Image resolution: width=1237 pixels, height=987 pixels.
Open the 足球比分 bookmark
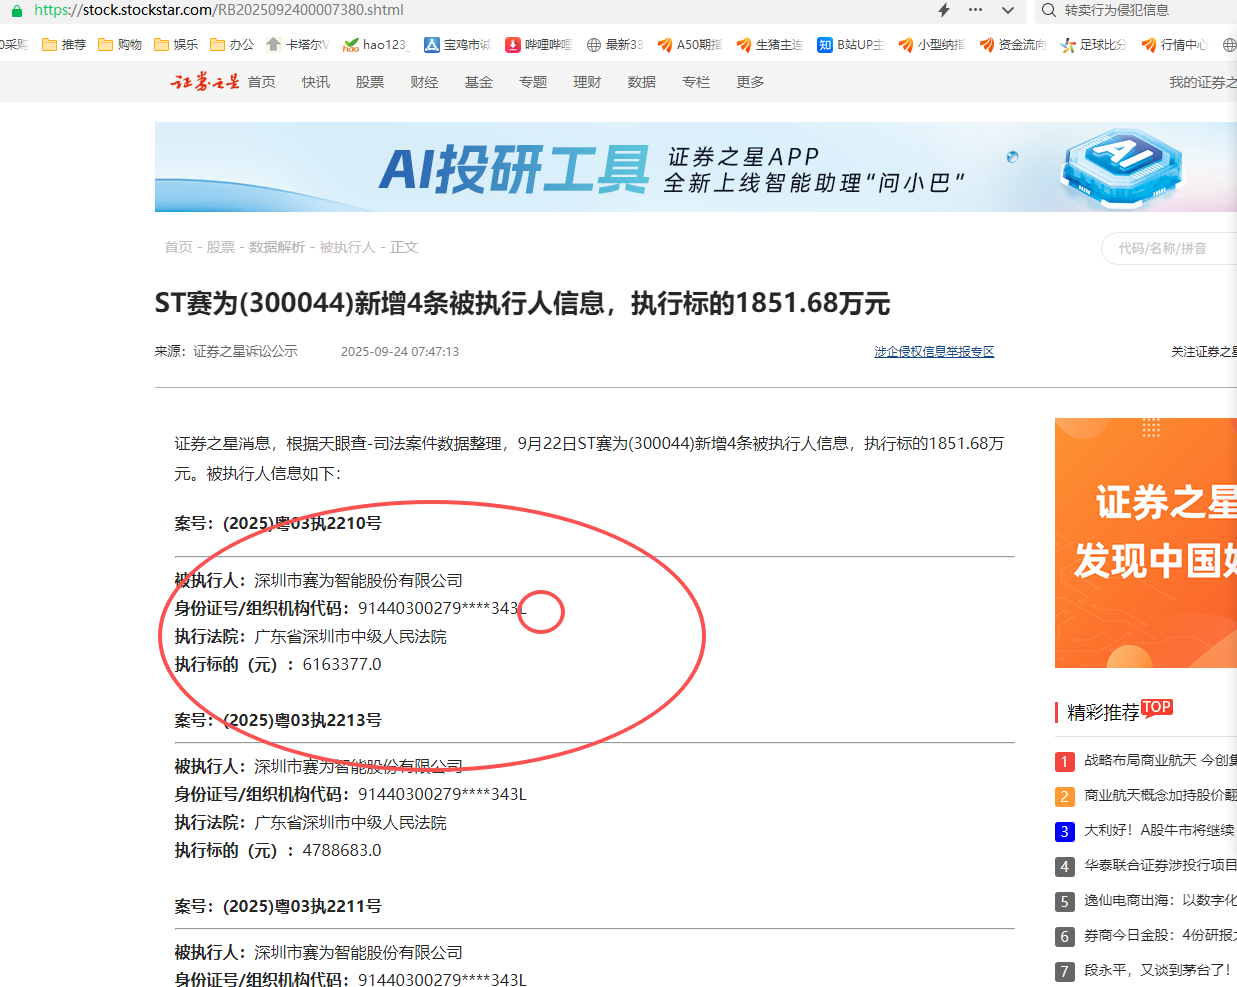[1094, 45]
